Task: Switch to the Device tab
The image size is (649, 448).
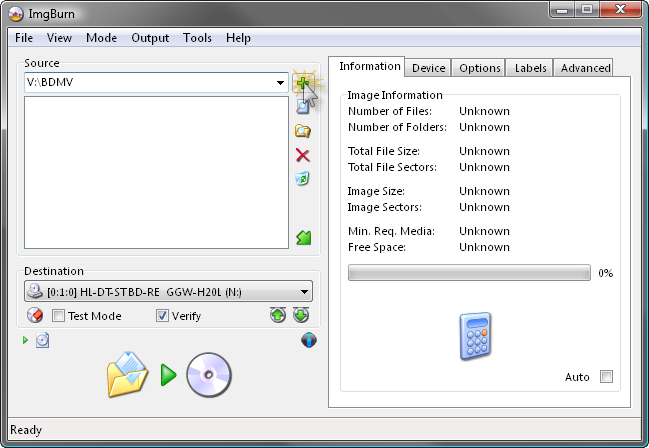Action: (x=429, y=68)
